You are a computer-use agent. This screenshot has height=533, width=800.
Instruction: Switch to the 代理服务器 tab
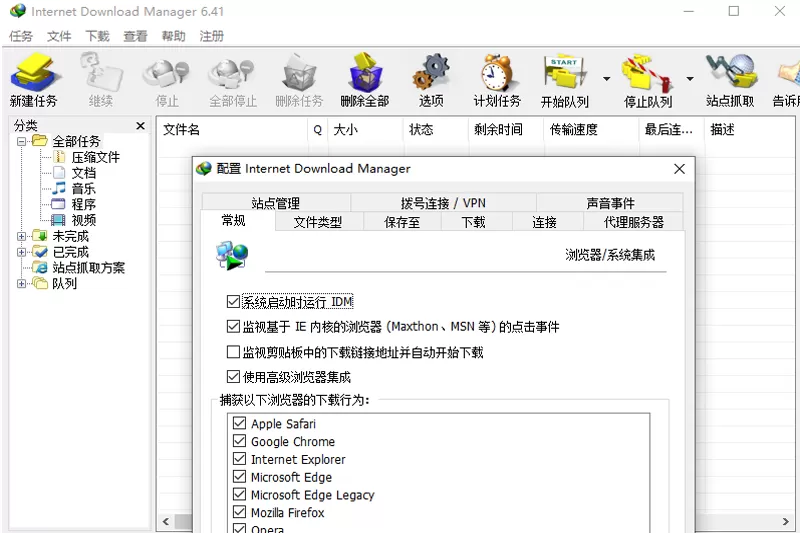pos(634,222)
